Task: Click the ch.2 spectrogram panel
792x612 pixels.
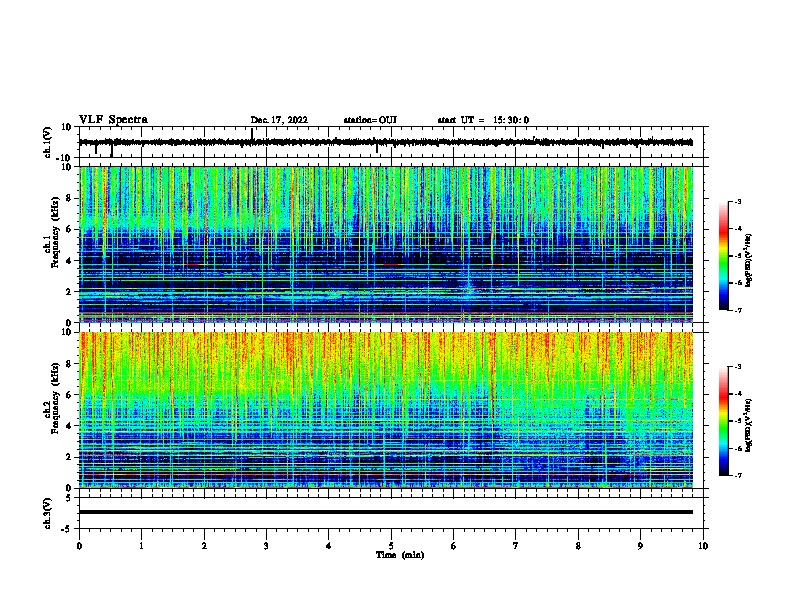Action: 386,410
